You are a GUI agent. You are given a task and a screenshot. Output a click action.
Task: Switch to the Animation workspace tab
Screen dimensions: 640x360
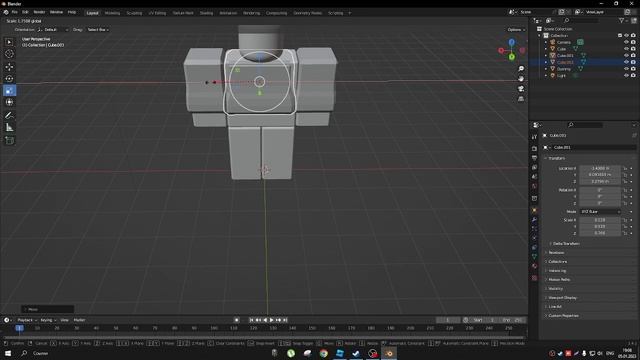coord(228,13)
